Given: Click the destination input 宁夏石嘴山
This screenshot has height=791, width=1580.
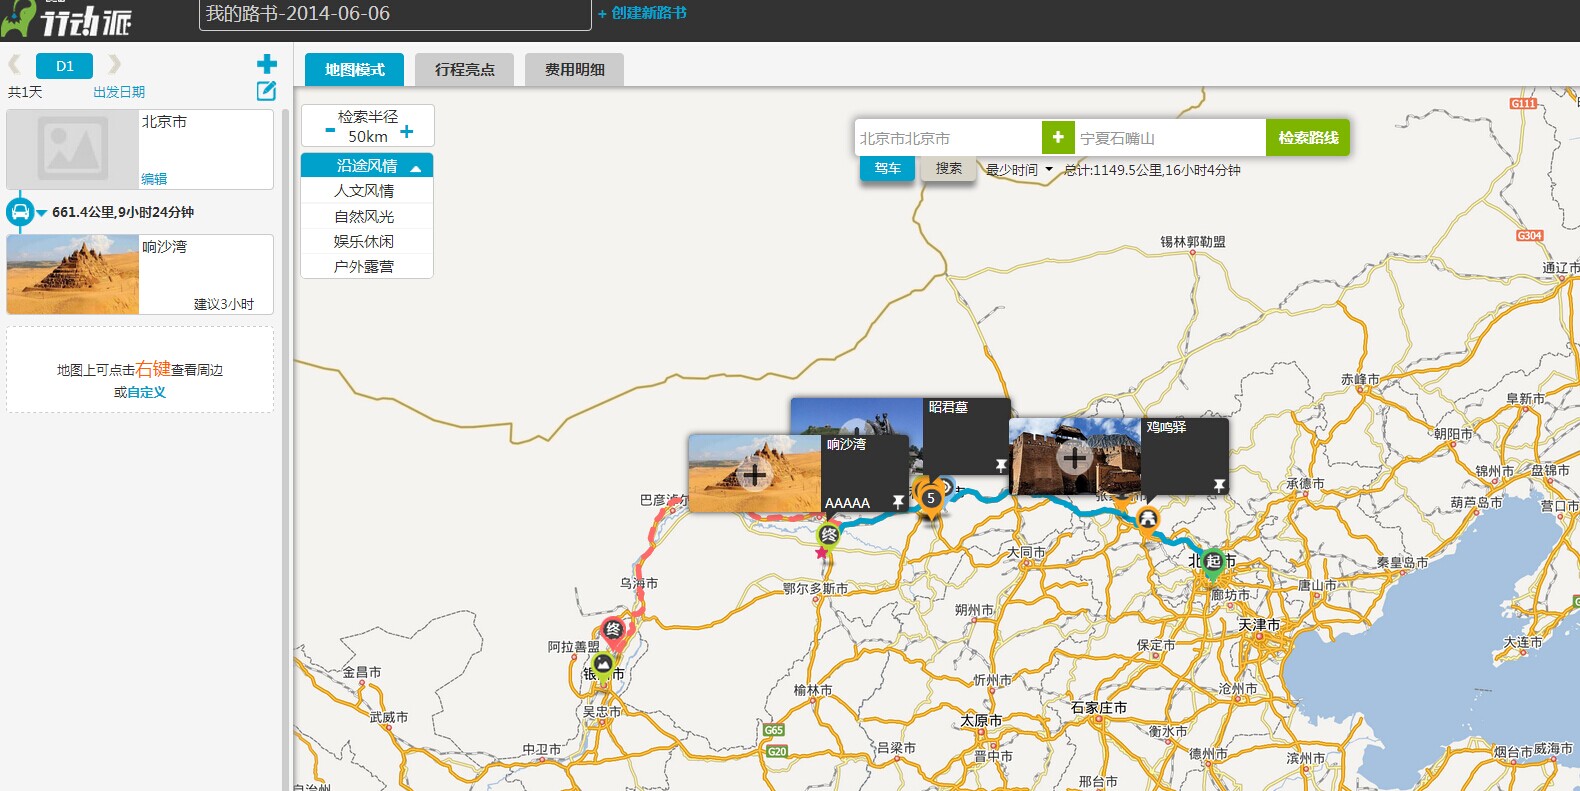Looking at the screenshot, I should pos(1170,138).
